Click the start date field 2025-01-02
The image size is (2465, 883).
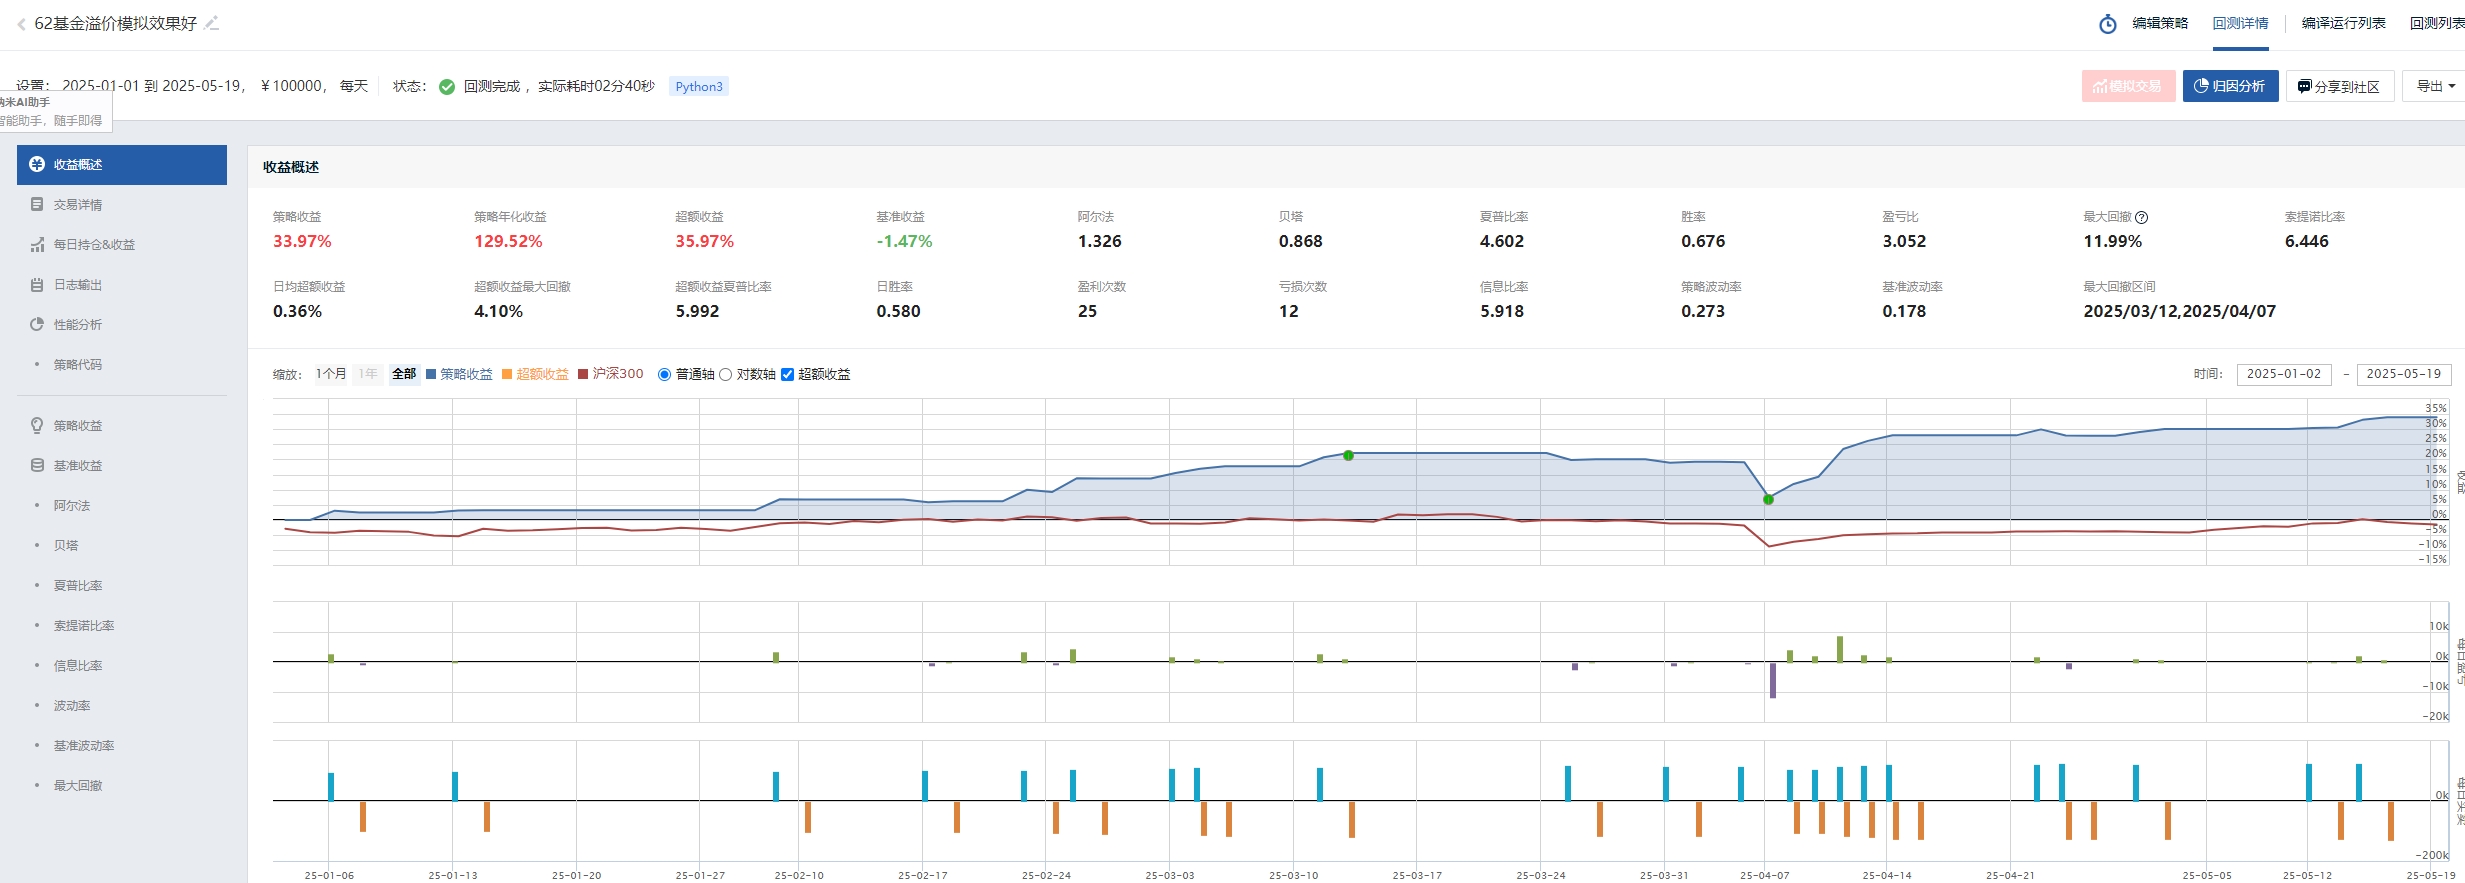tap(2284, 374)
